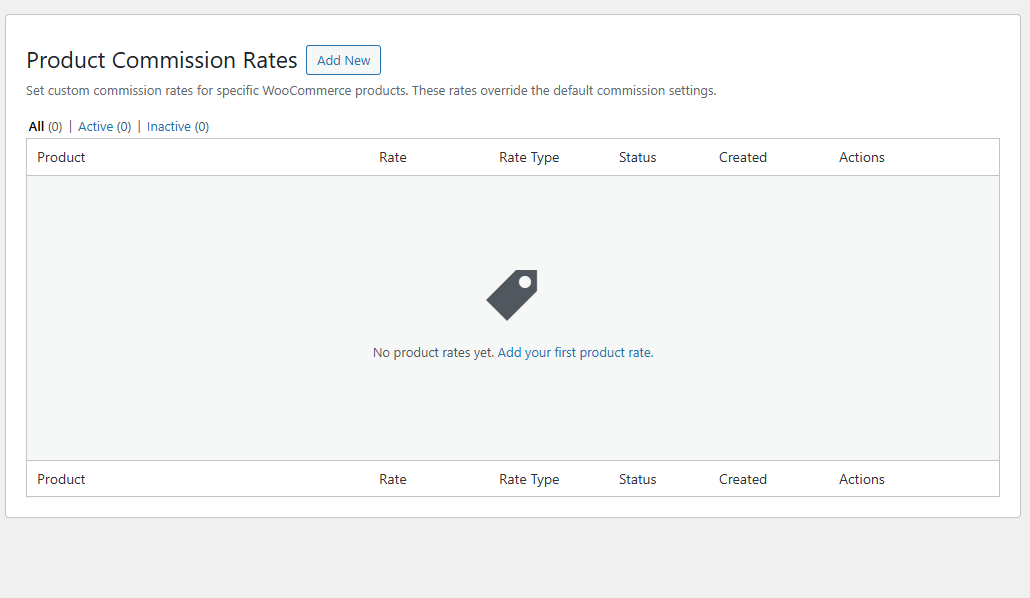The image size is (1030, 598).
Task: Switch to the Active (0) filter
Action: pos(98,126)
